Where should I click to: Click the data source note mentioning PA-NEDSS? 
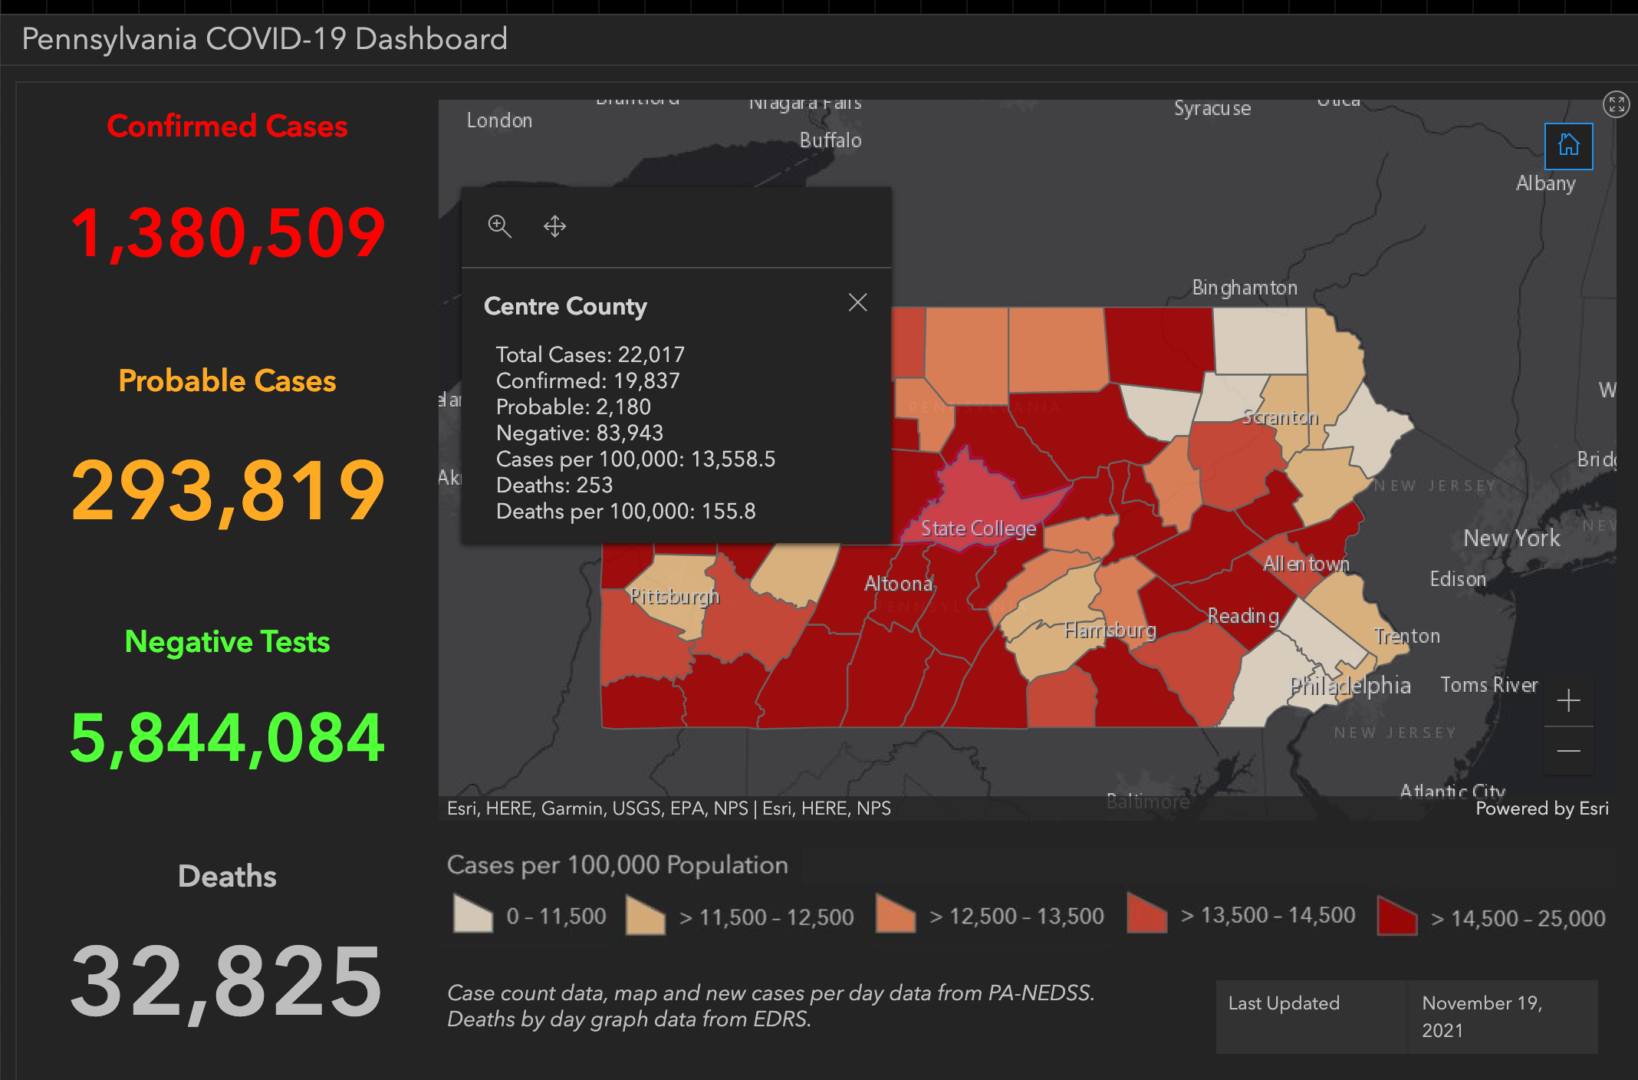(x=770, y=1006)
